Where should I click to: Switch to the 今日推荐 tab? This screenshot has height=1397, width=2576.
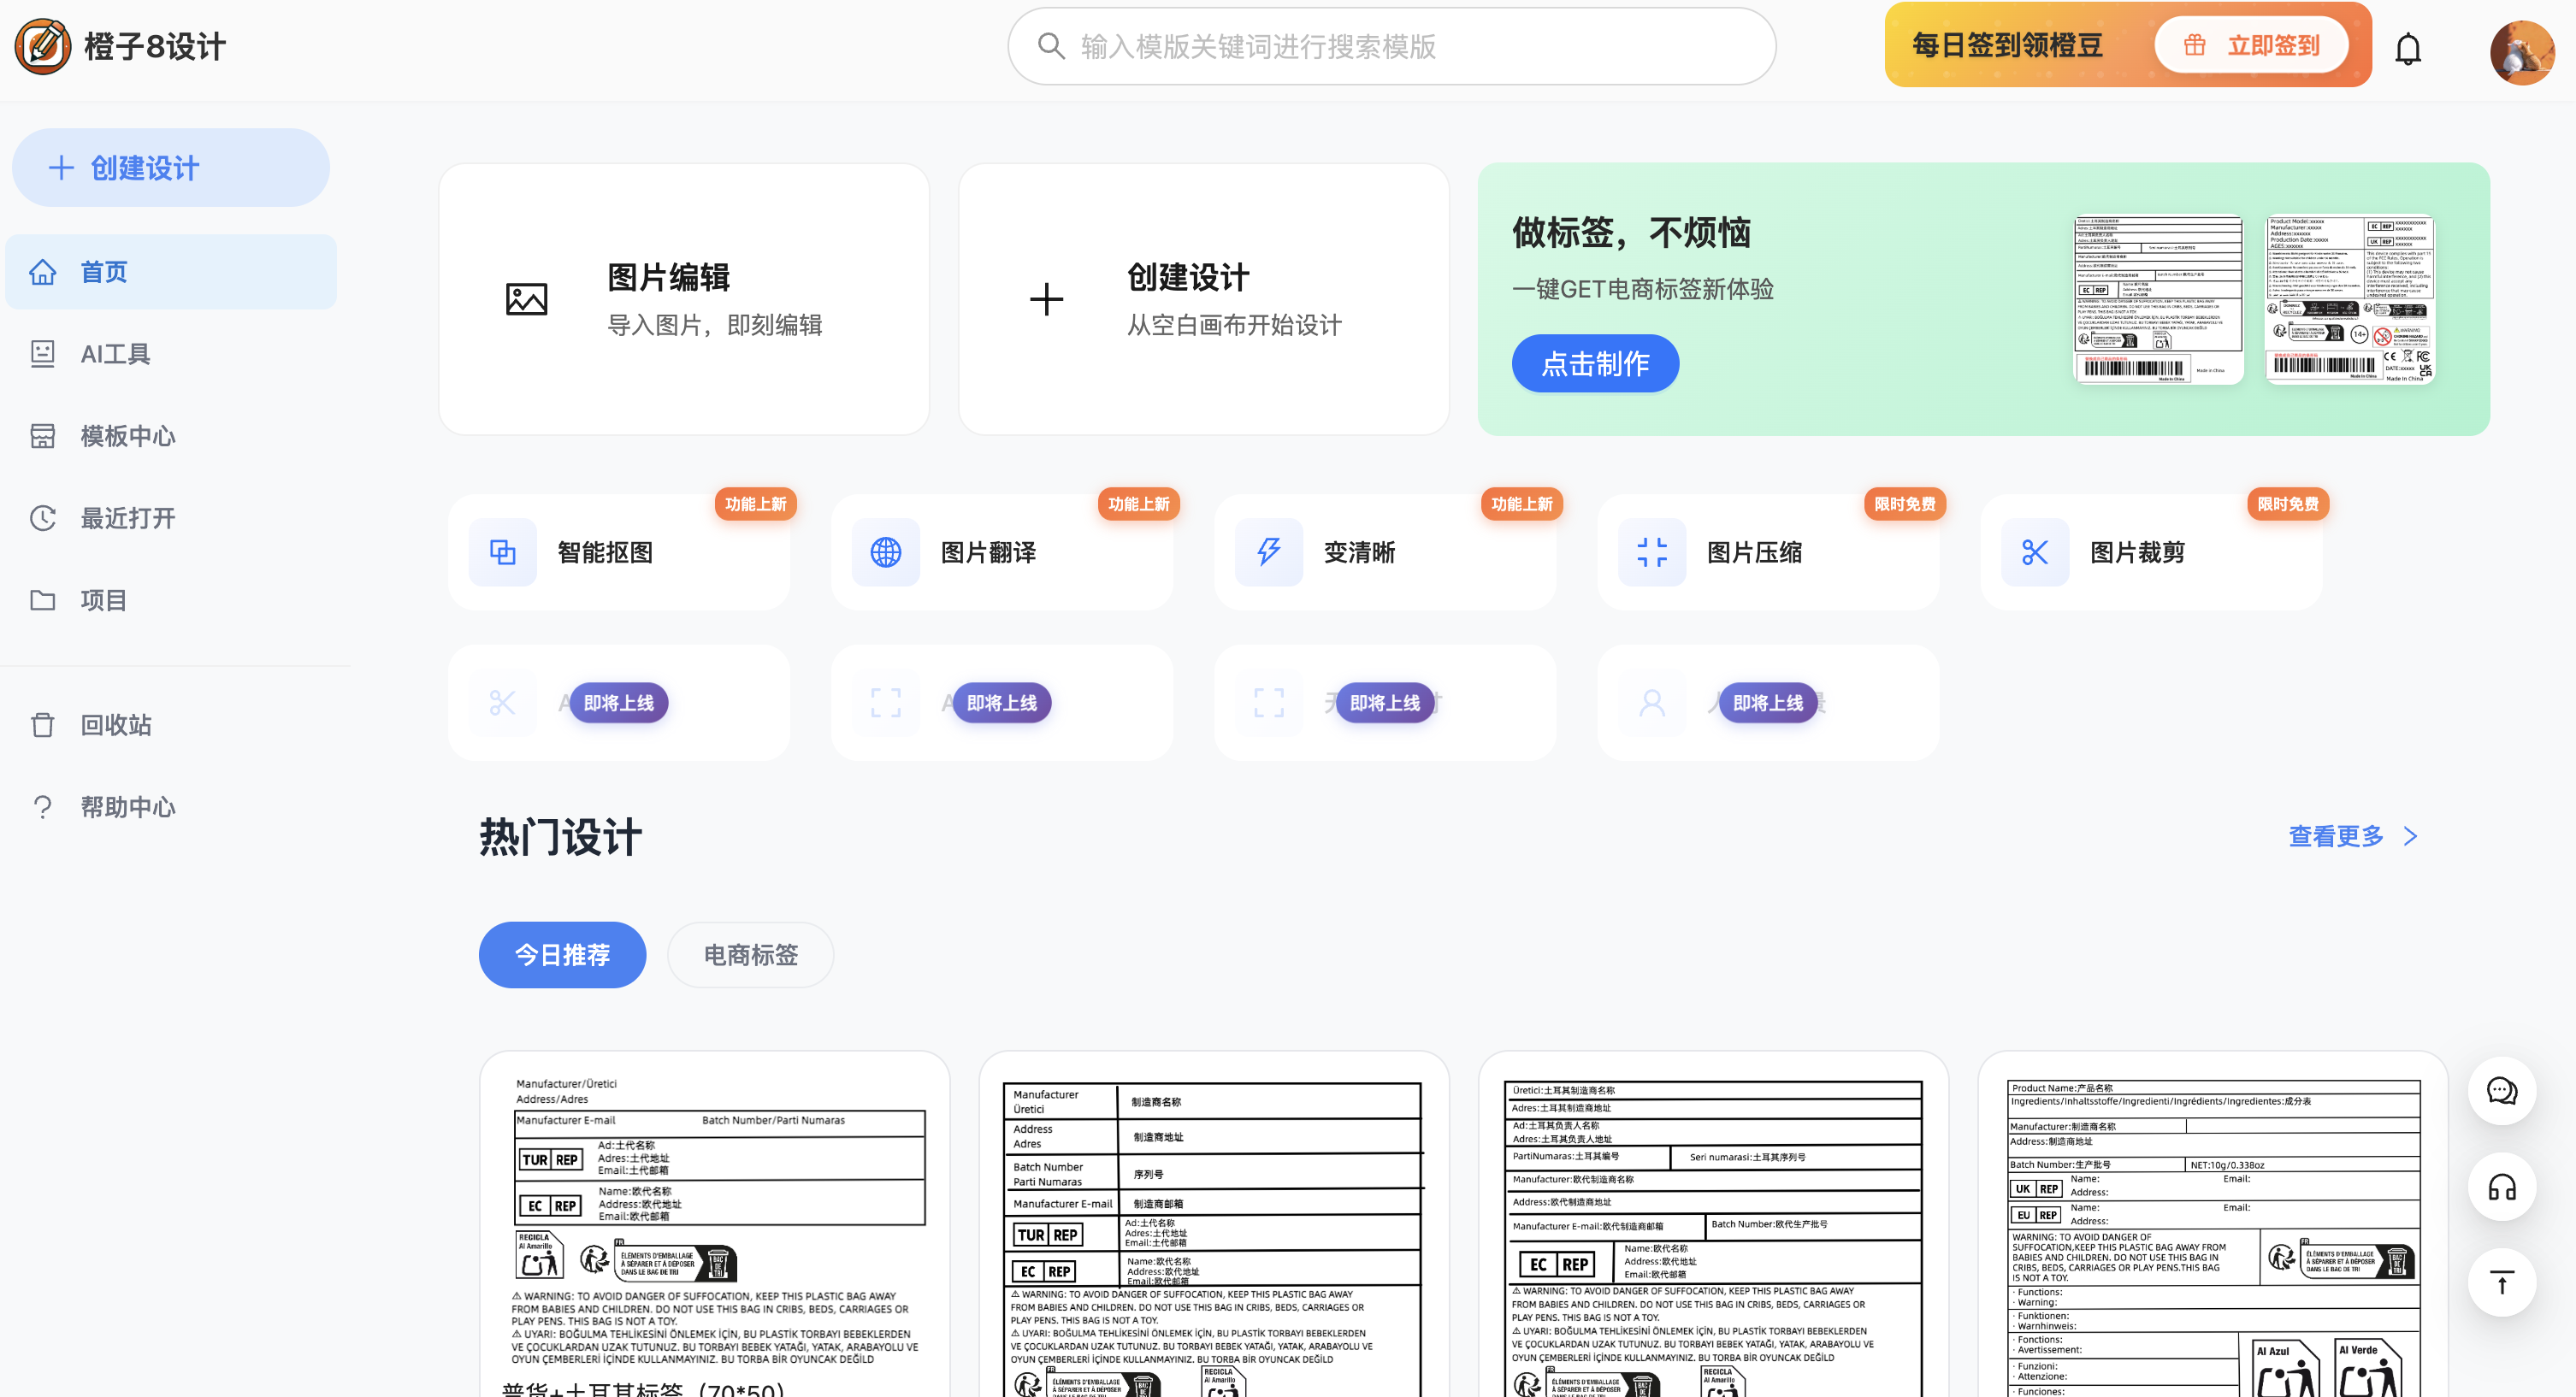coord(562,955)
